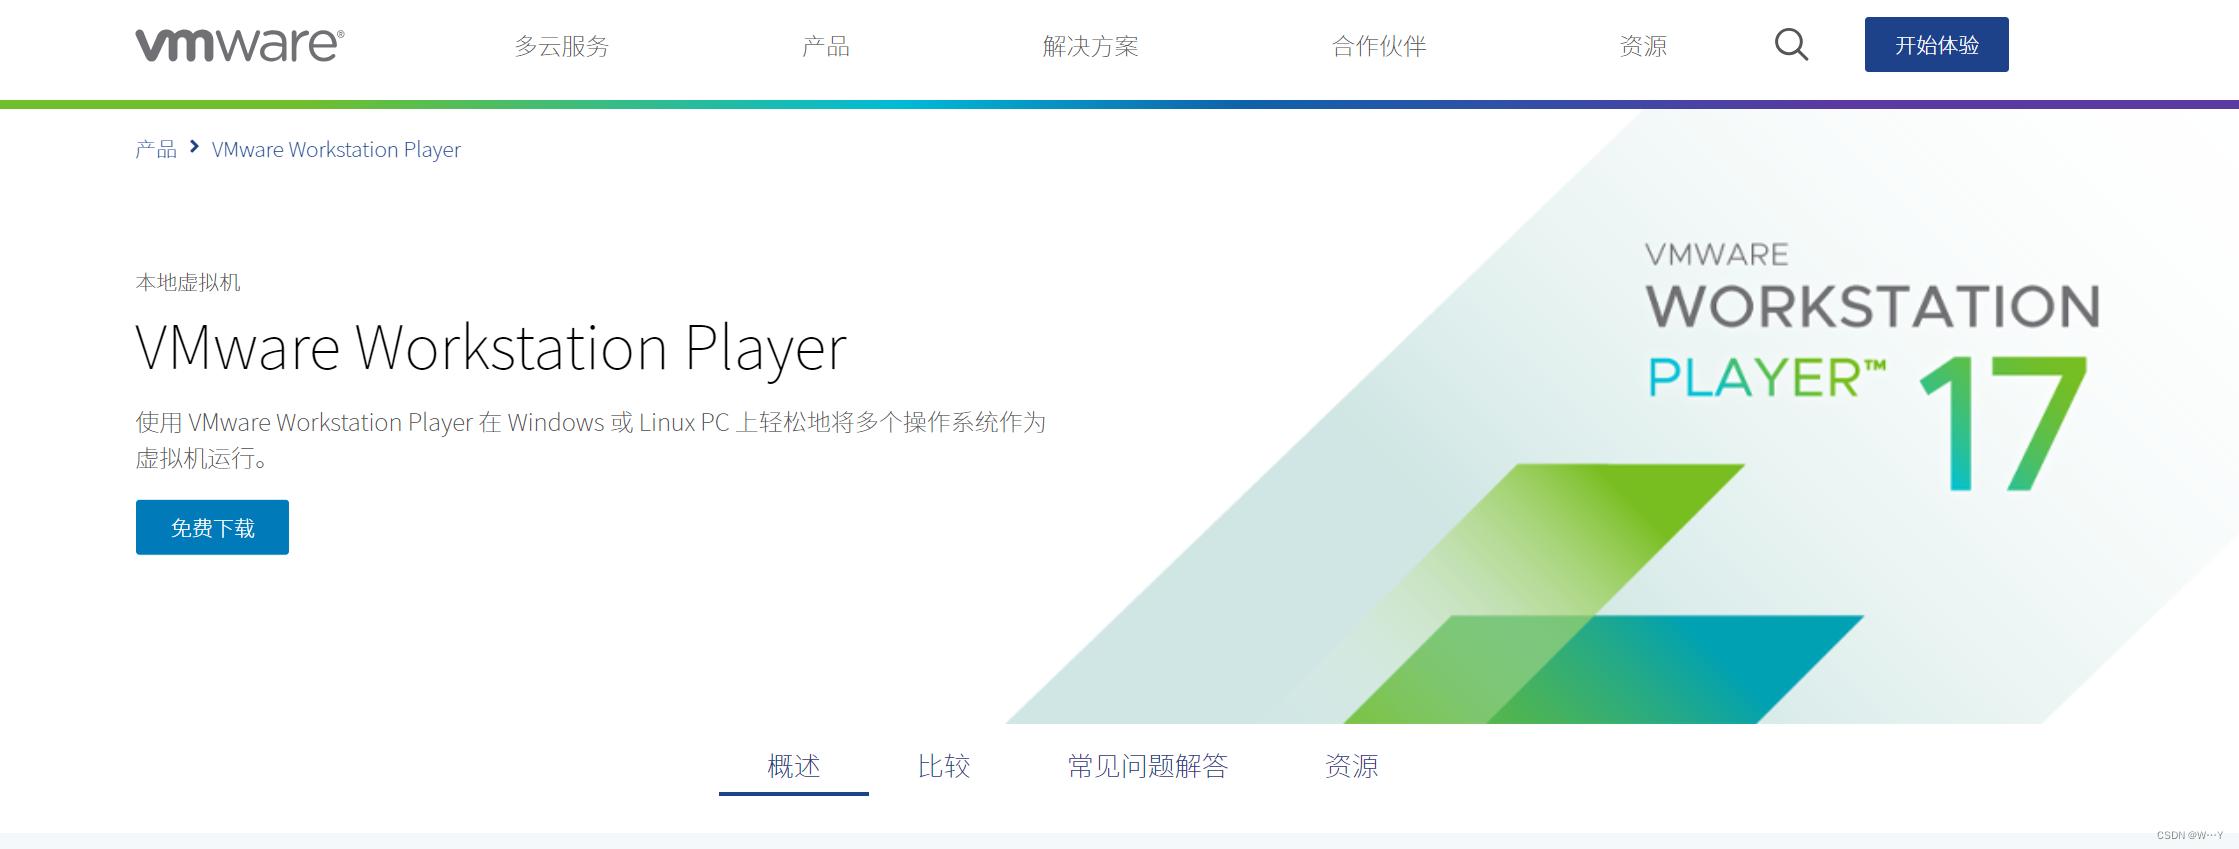Click the 本地虚拟机 label
Viewport: 2239px width, 849px height.
(188, 283)
